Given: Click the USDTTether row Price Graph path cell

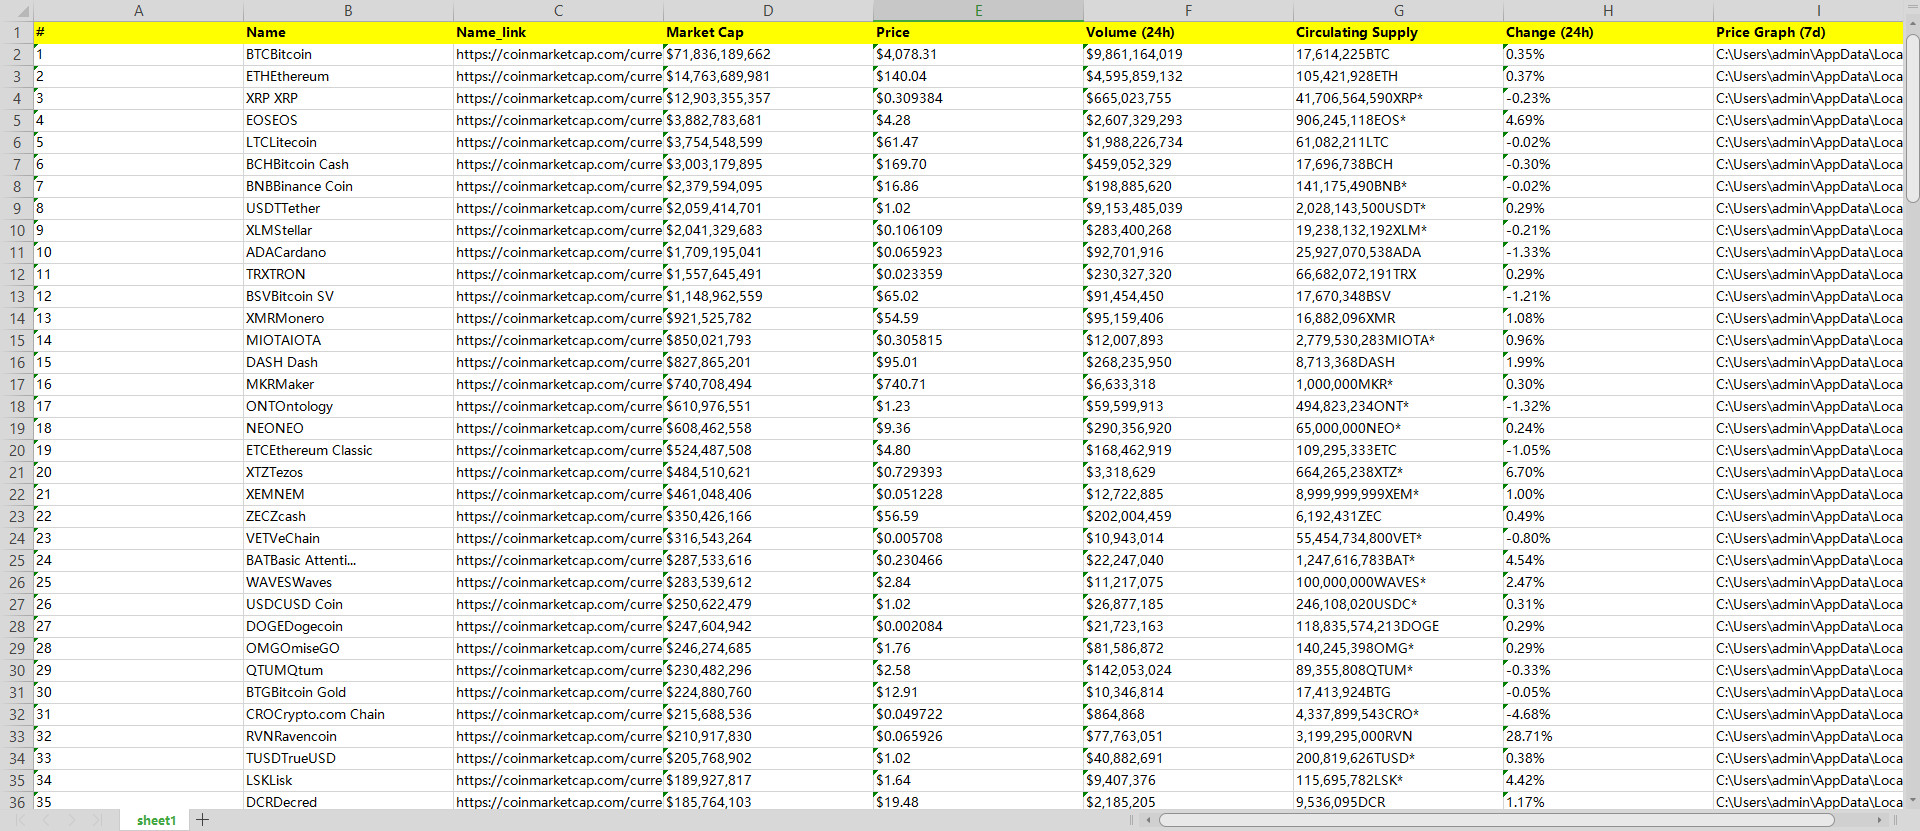Looking at the screenshot, I should tap(1808, 208).
